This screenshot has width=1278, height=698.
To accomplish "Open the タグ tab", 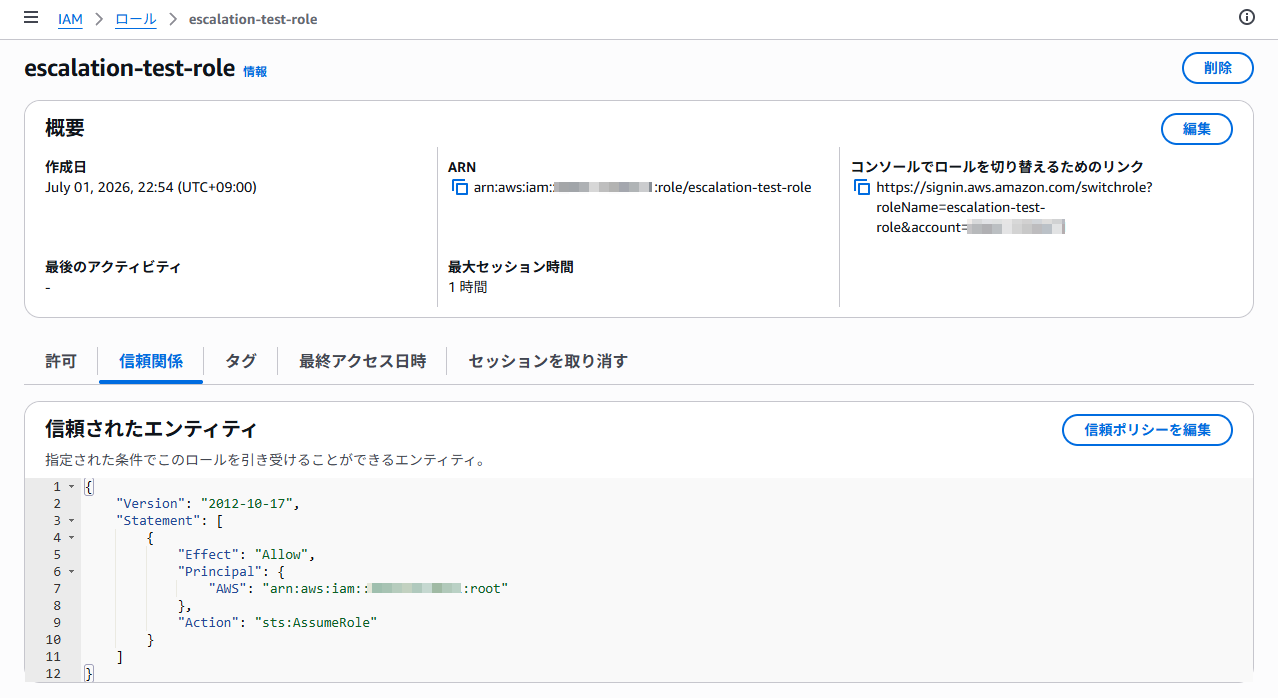I will pos(240,361).
